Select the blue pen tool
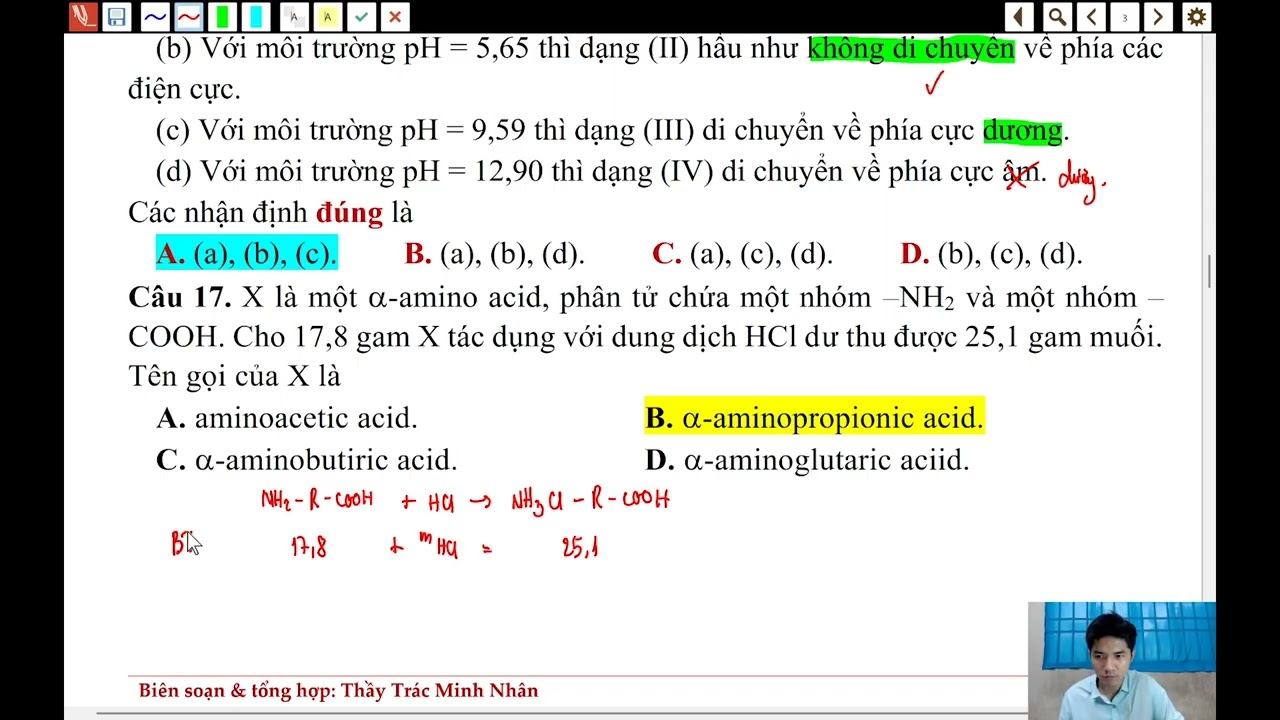This screenshot has height=720, width=1280. 153,16
